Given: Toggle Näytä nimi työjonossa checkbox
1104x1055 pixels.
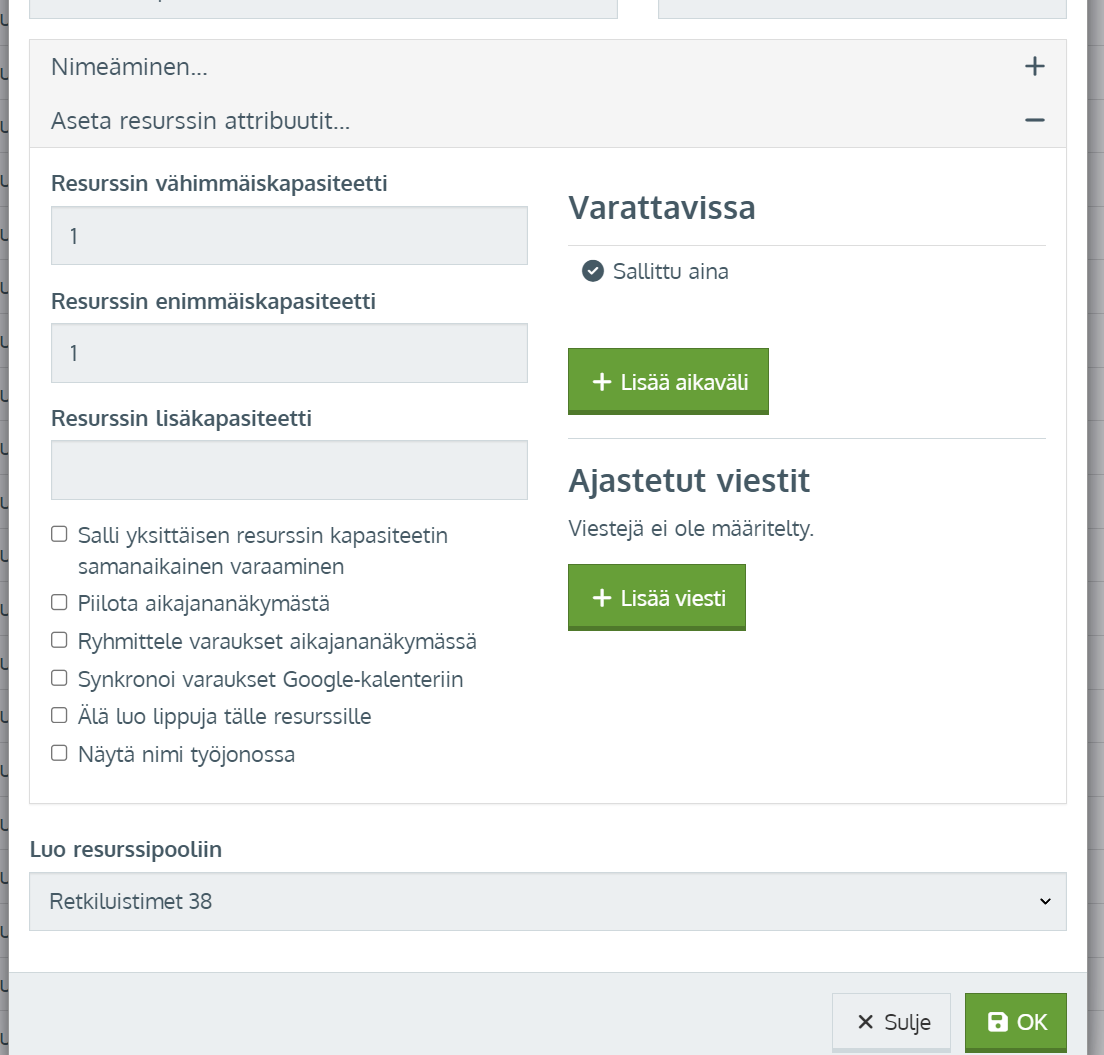Looking at the screenshot, I should (x=60, y=754).
